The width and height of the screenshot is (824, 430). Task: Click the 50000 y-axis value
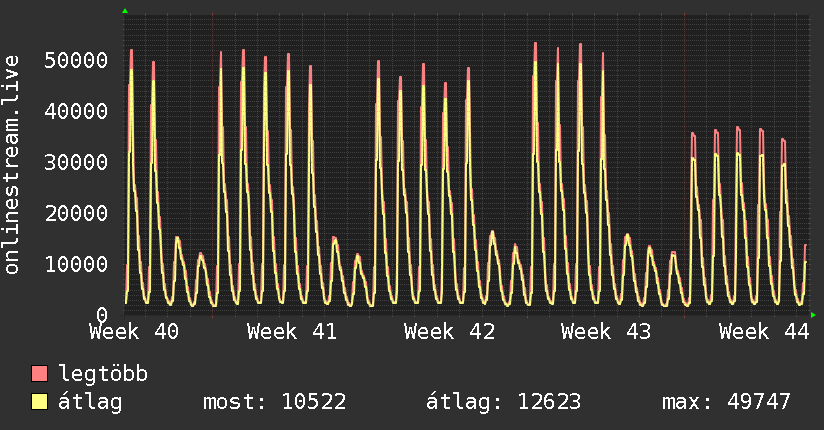[x=76, y=60]
